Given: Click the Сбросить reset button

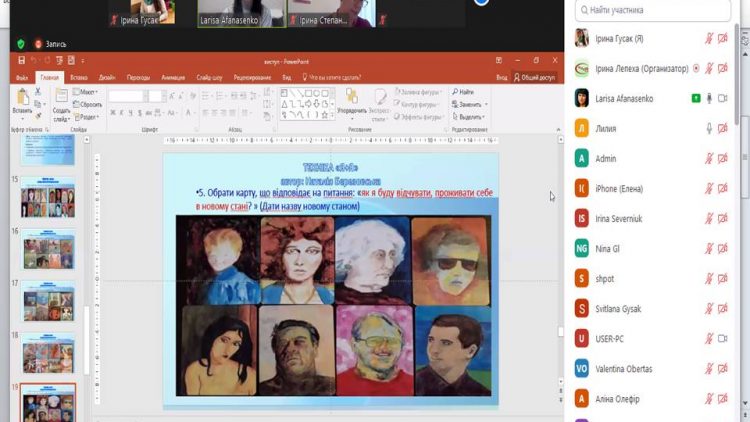Looking at the screenshot, I should [x=88, y=104].
